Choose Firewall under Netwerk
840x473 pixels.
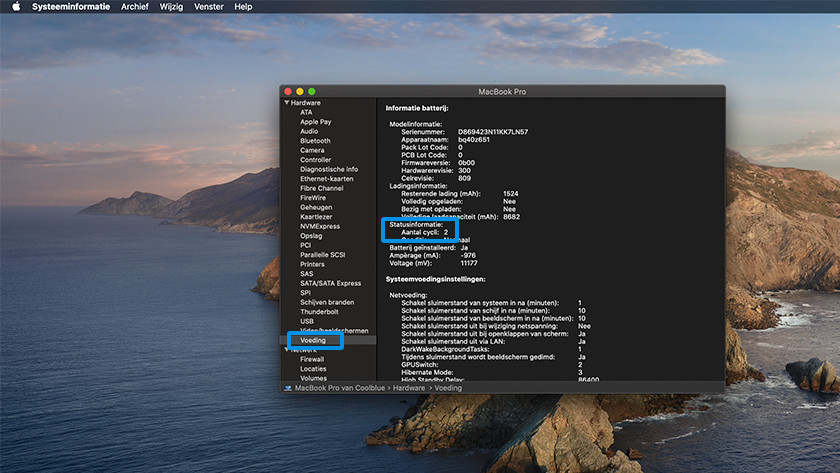312,359
